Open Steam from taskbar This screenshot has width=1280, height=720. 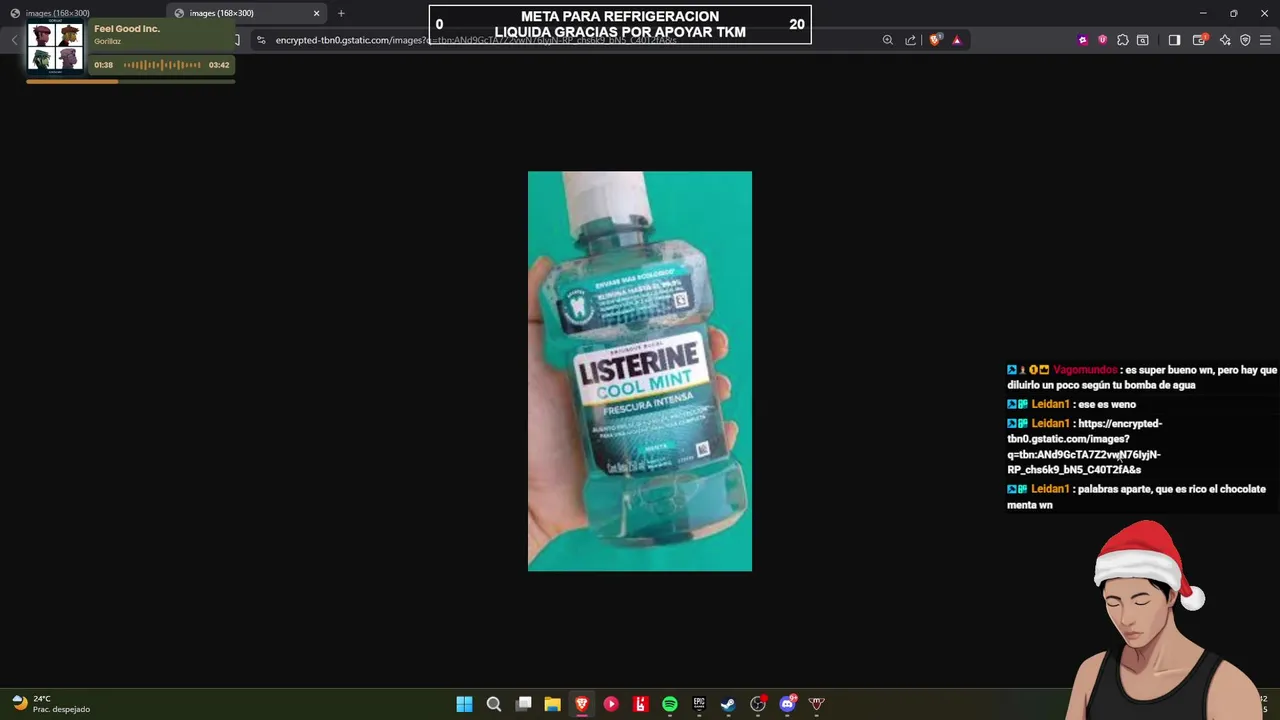[x=728, y=704]
